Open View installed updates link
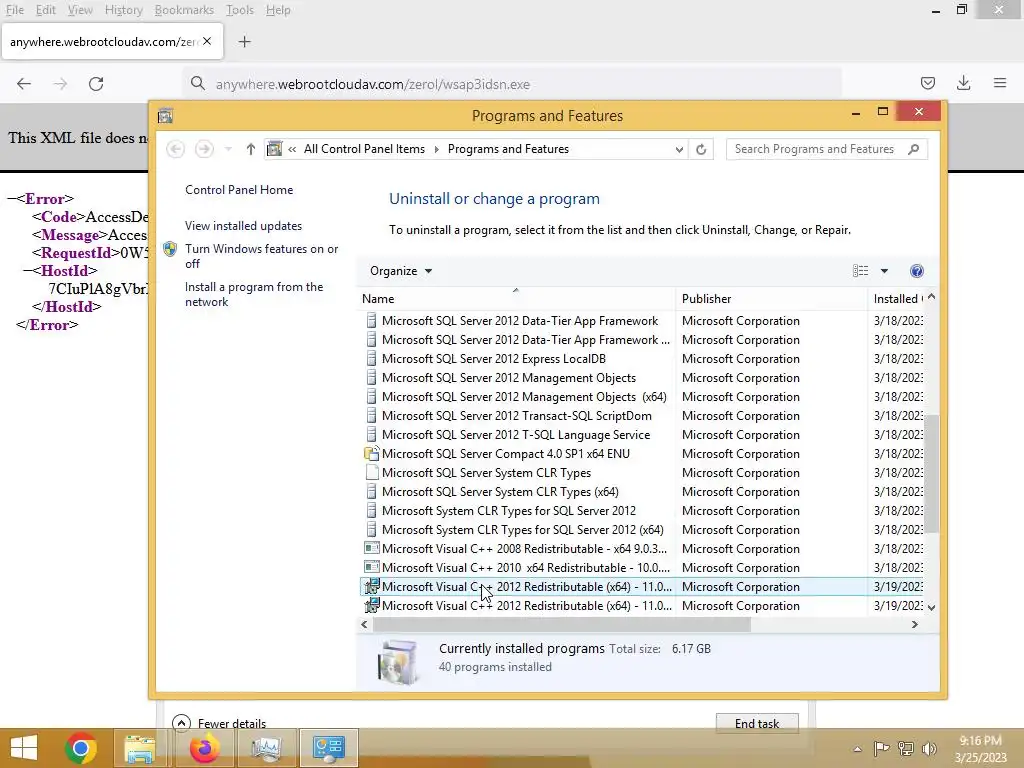1024x768 pixels. tap(243, 226)
